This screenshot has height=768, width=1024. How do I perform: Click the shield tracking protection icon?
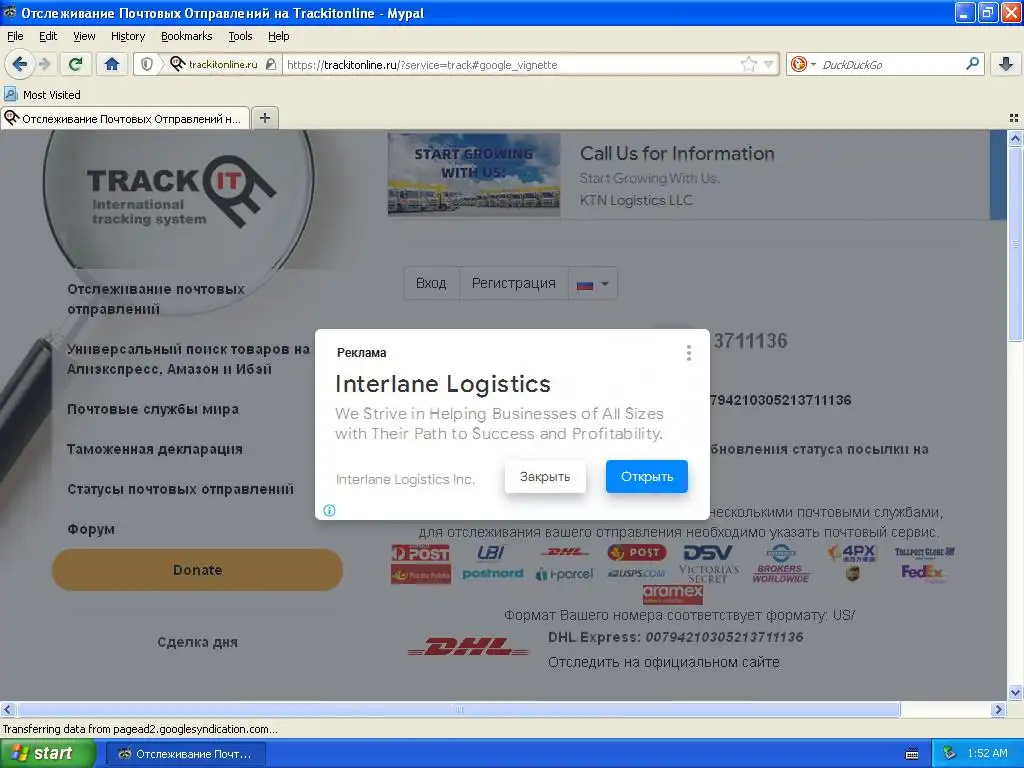click(x=147, y=64)
